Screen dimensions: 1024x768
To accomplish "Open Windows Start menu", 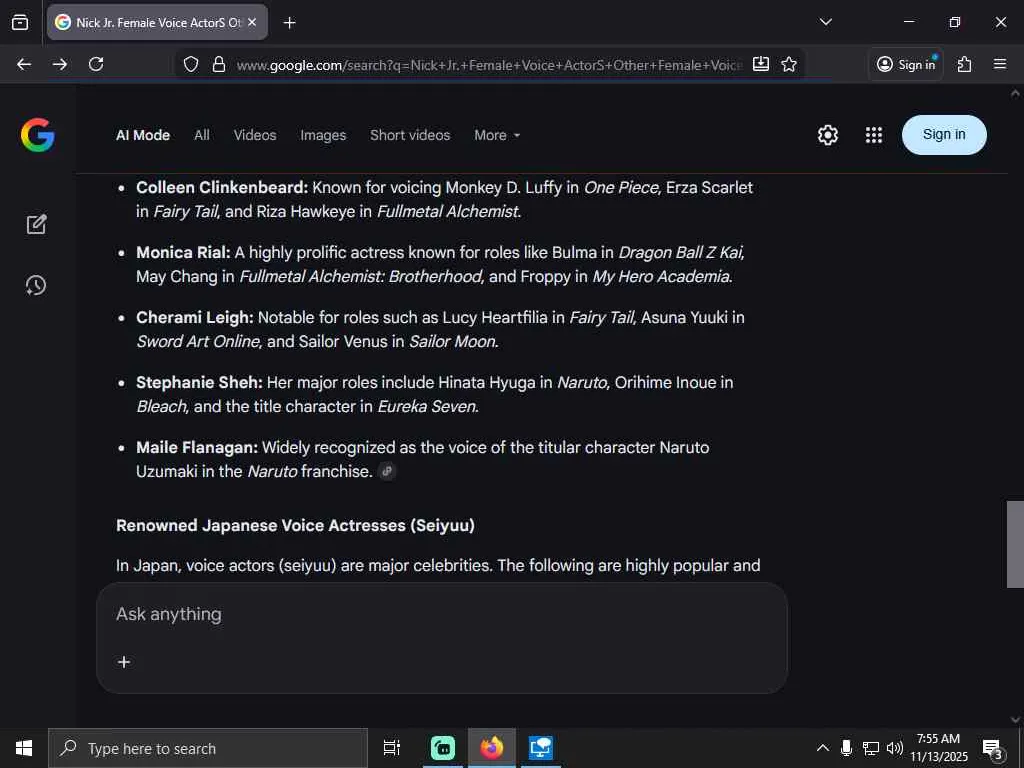I will [24, 748].
